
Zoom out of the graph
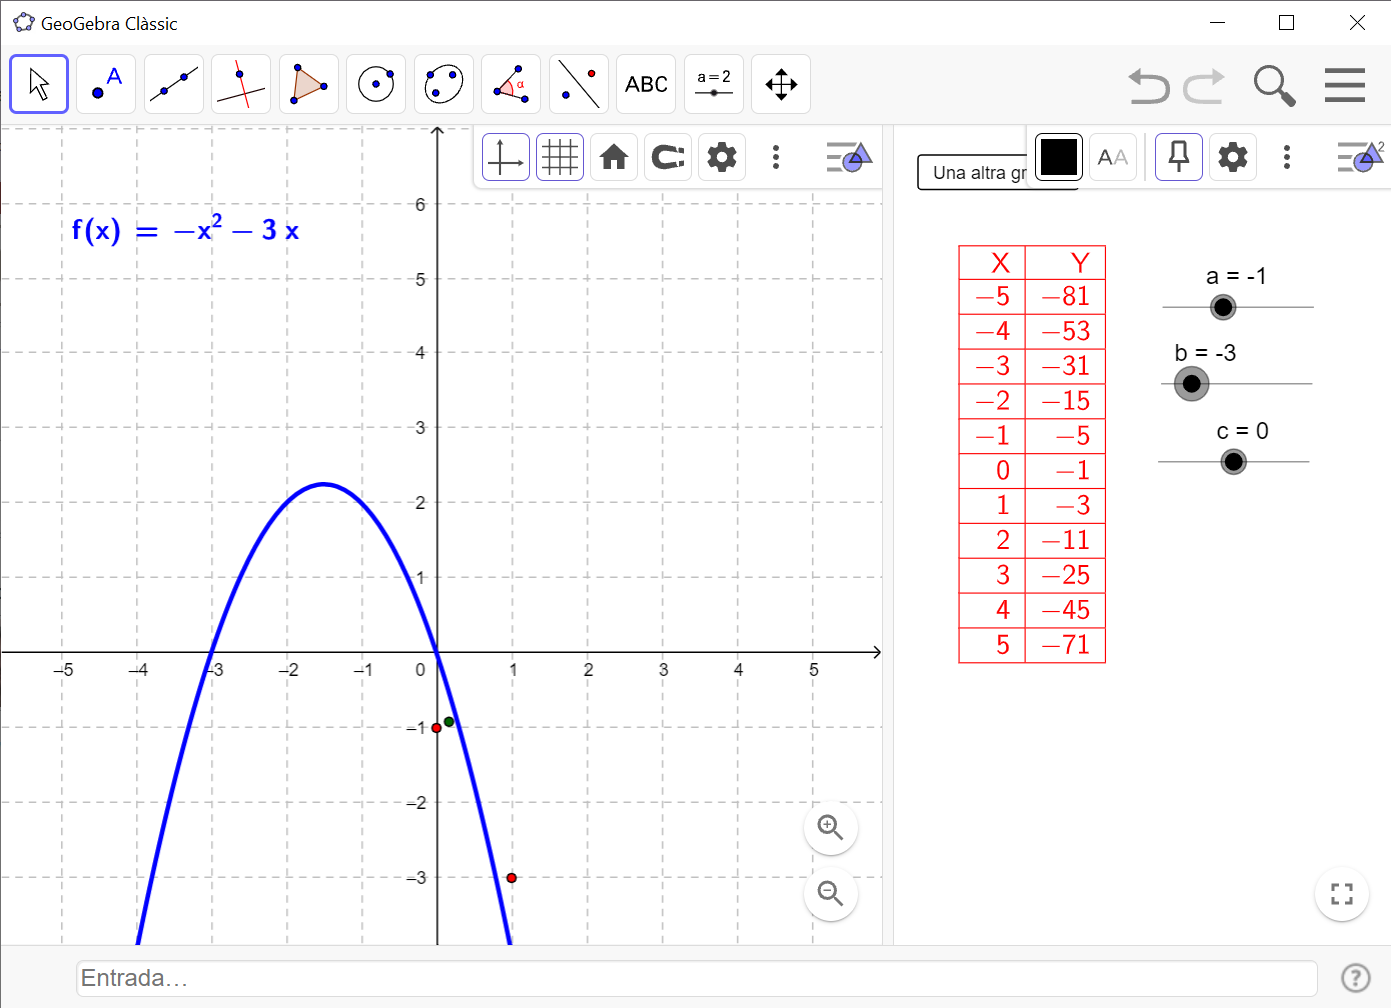pyautogui.click(x=831, y=893)
